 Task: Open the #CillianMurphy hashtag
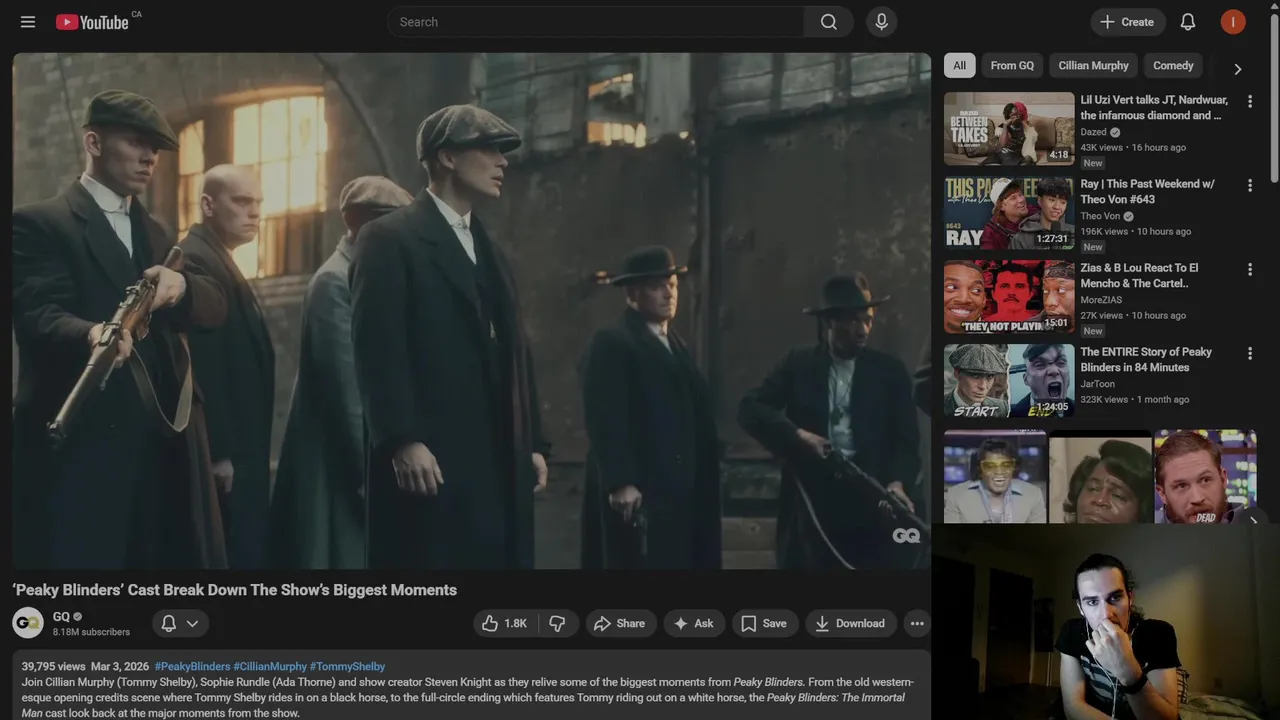[270, 666]
